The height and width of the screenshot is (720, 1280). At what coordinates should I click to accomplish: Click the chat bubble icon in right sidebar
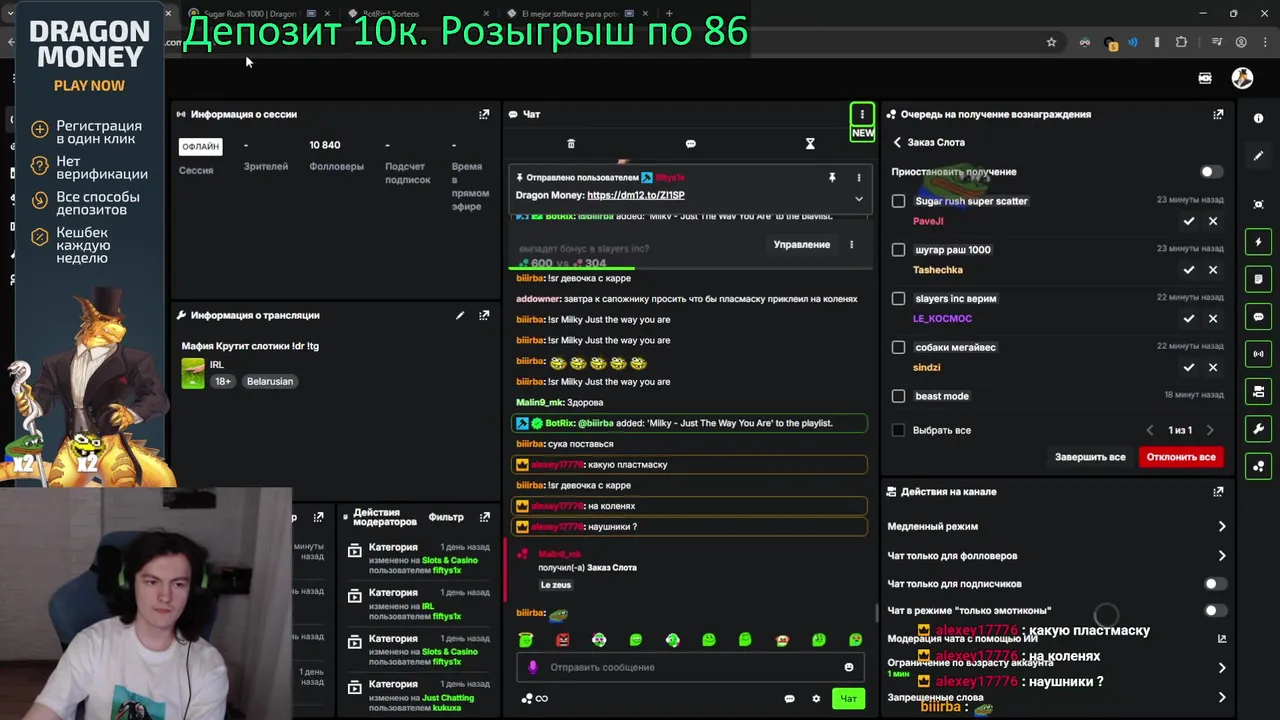coord(1258,317)
